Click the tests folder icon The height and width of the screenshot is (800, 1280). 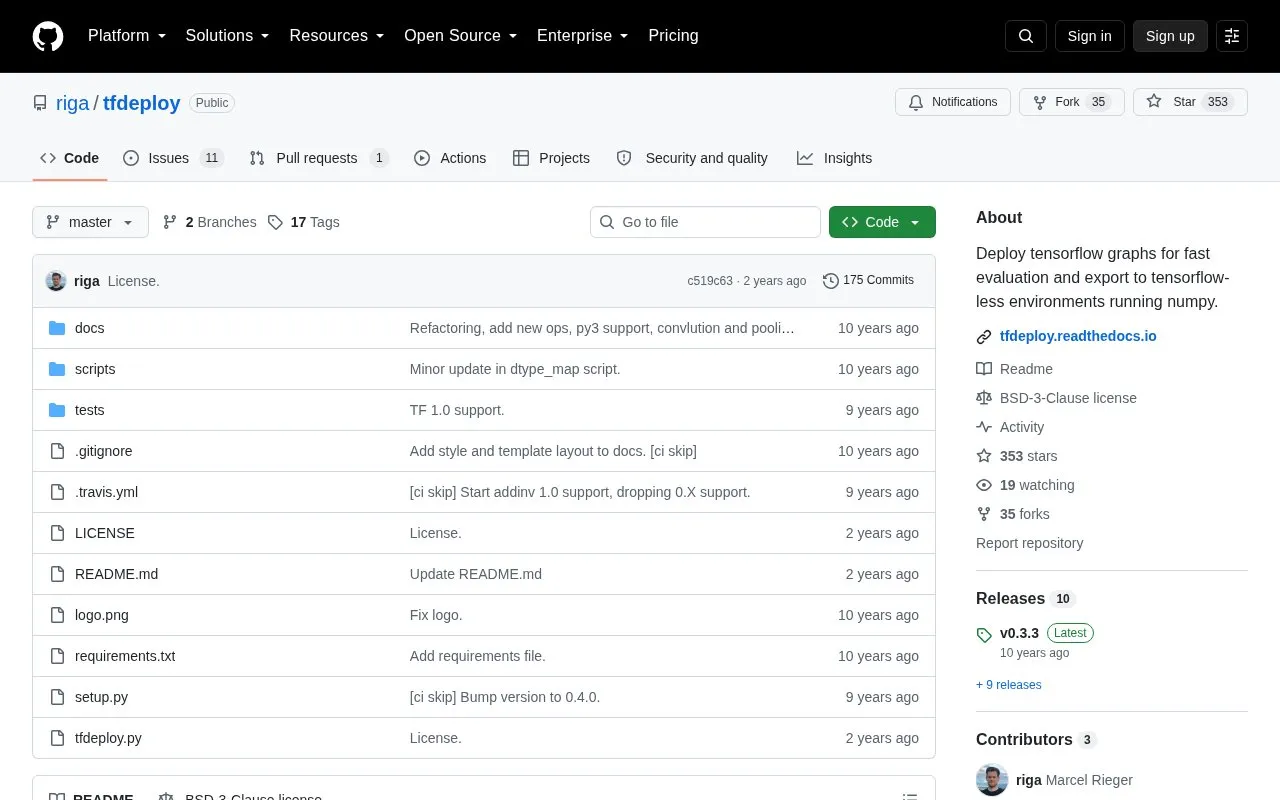57,410
